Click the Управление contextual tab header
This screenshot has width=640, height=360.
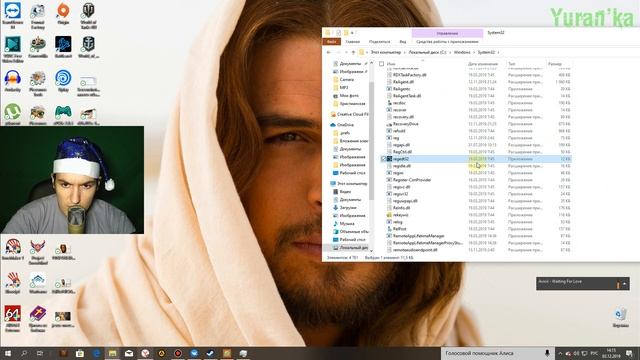click(447, 33)
